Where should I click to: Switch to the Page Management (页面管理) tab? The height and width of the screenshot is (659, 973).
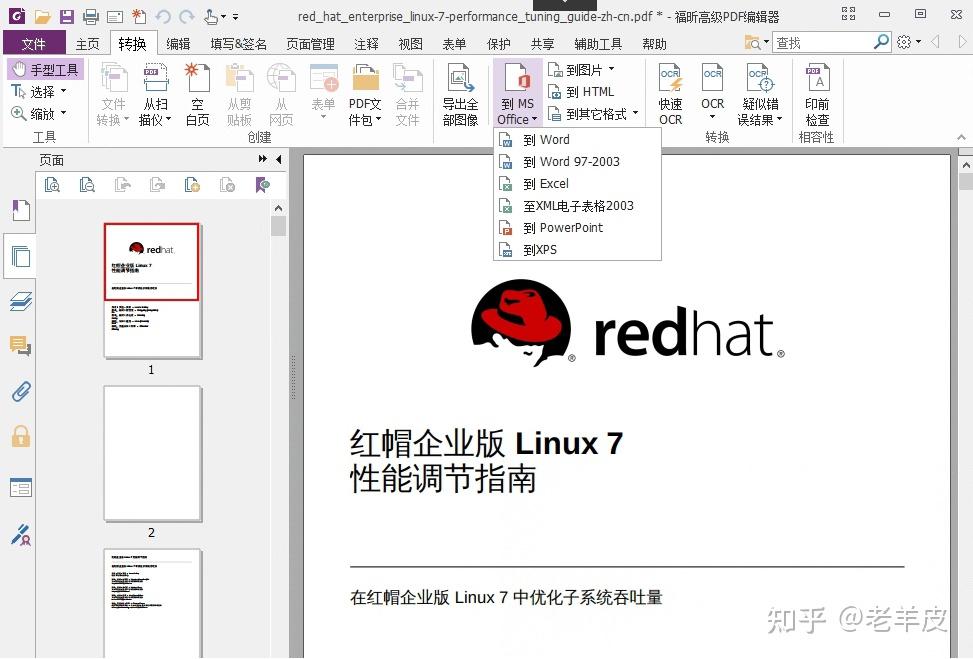click(x=310, y=43)
